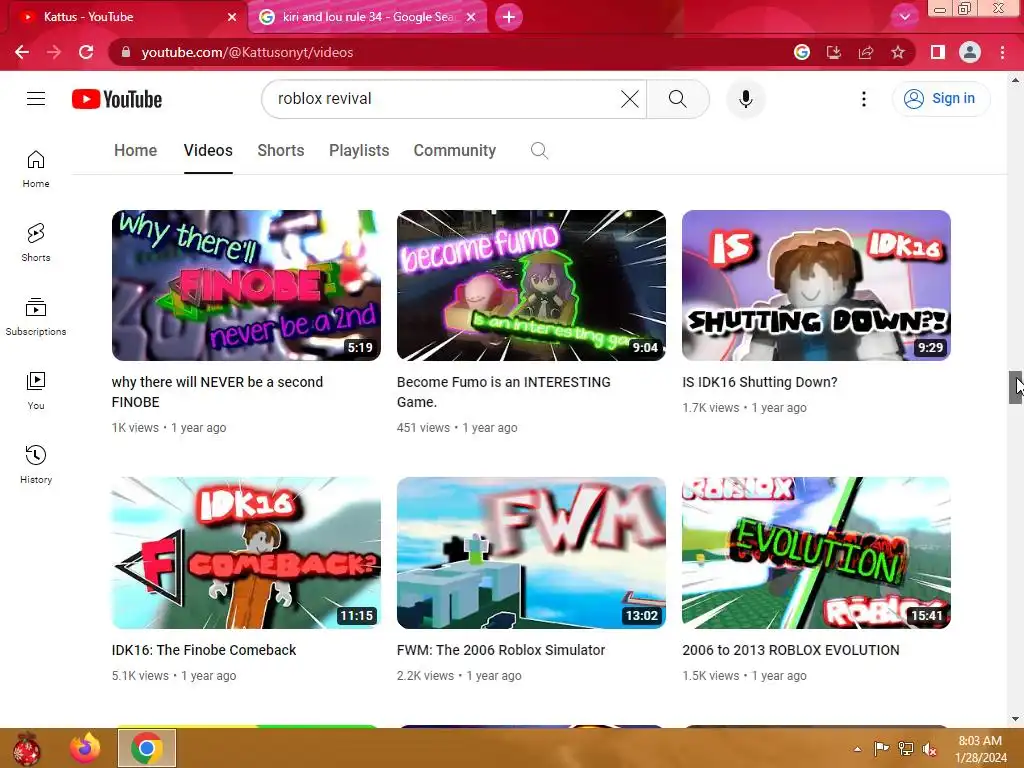Reload the page
The height and width of the screenshot is (768, 1024).
[x=86, y=52]
